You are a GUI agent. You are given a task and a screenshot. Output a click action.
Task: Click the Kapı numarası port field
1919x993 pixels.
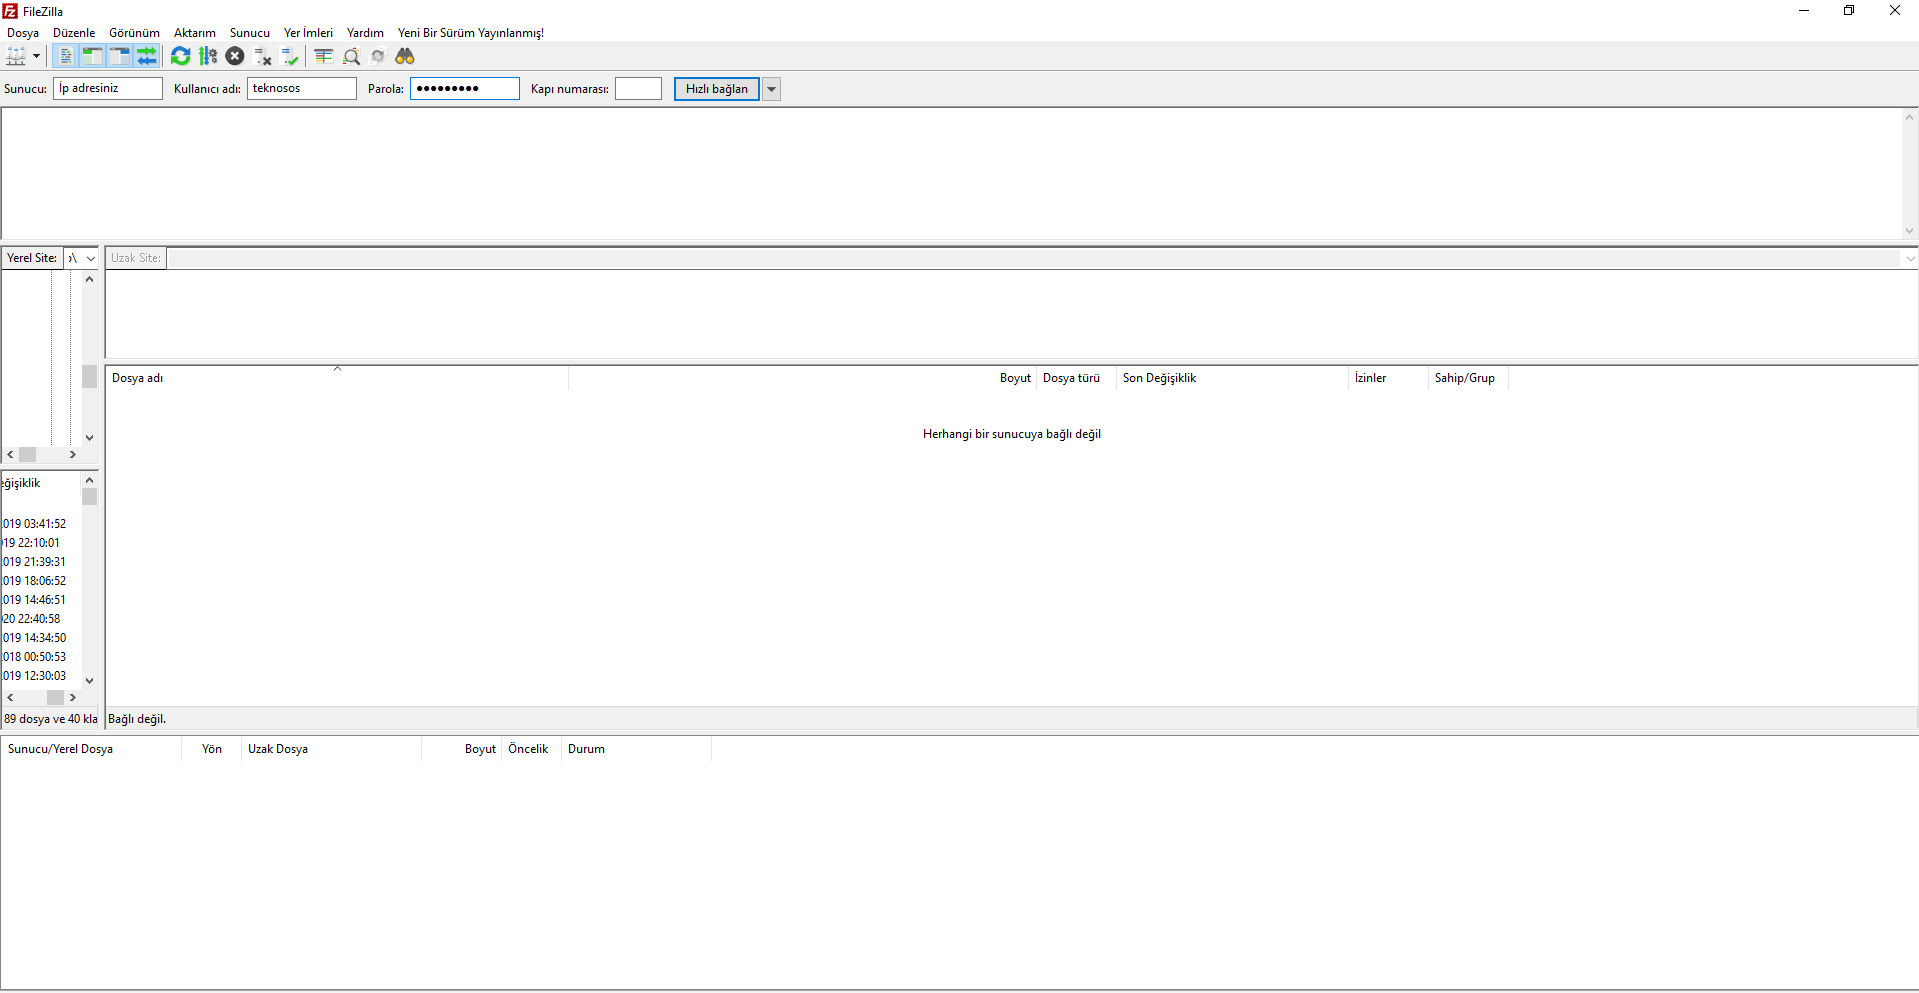pyautogui.click(x=638, y=88)
